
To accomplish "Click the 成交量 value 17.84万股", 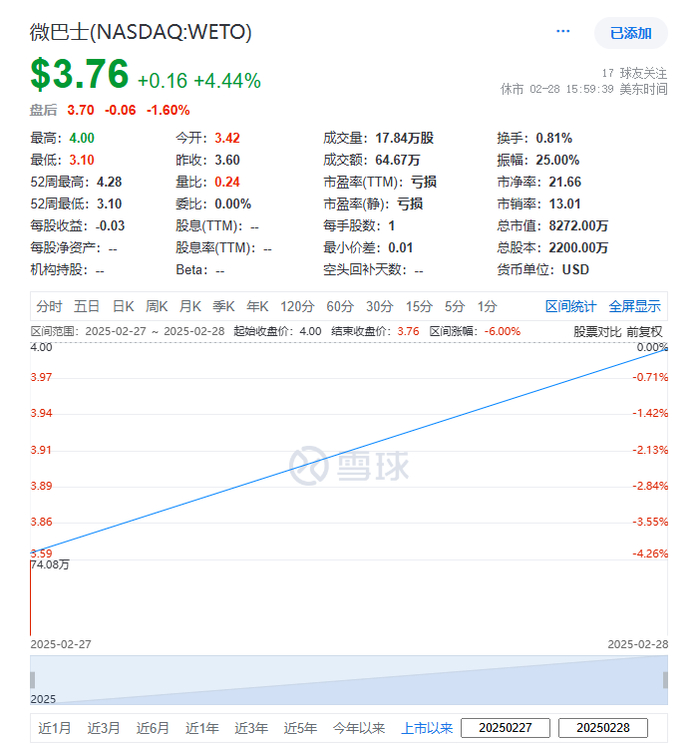I will coord(404,138).
